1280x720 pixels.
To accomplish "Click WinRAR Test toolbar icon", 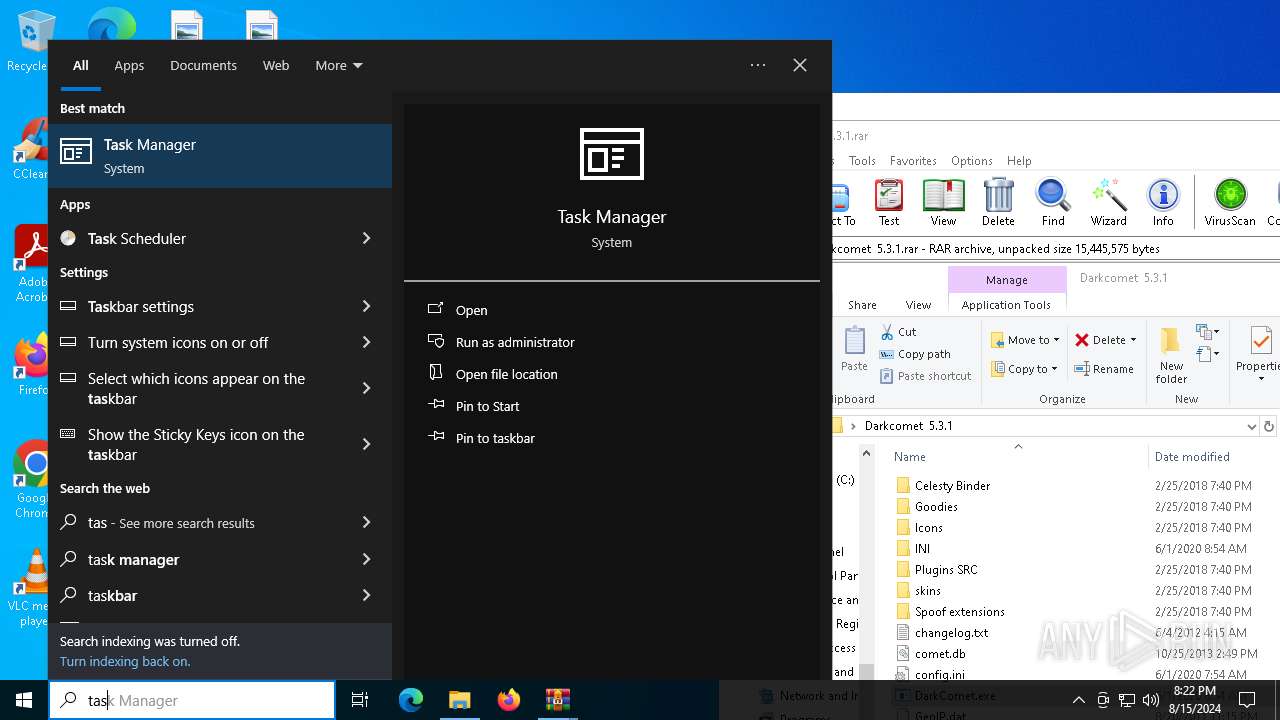I will (888, 203).
